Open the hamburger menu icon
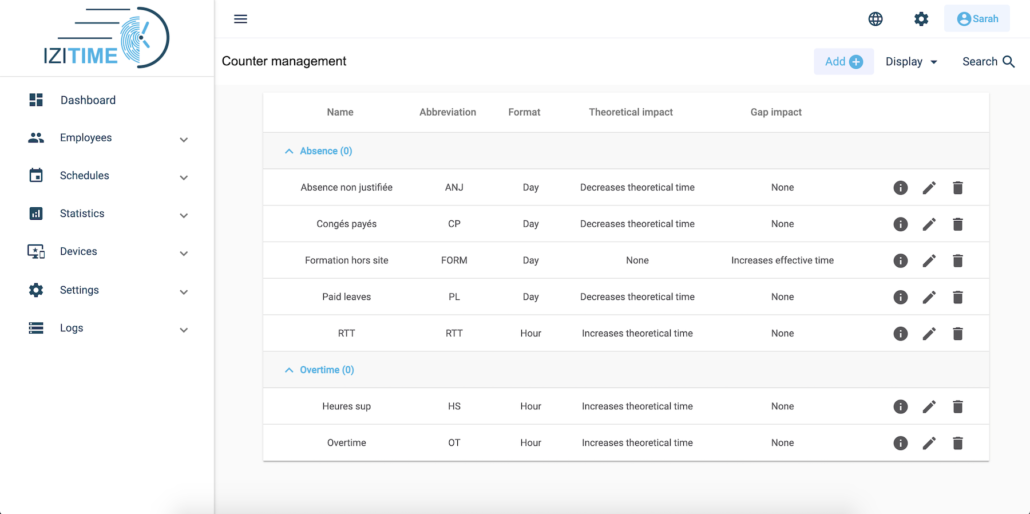The image size is (1030, 514). [240, 19]
